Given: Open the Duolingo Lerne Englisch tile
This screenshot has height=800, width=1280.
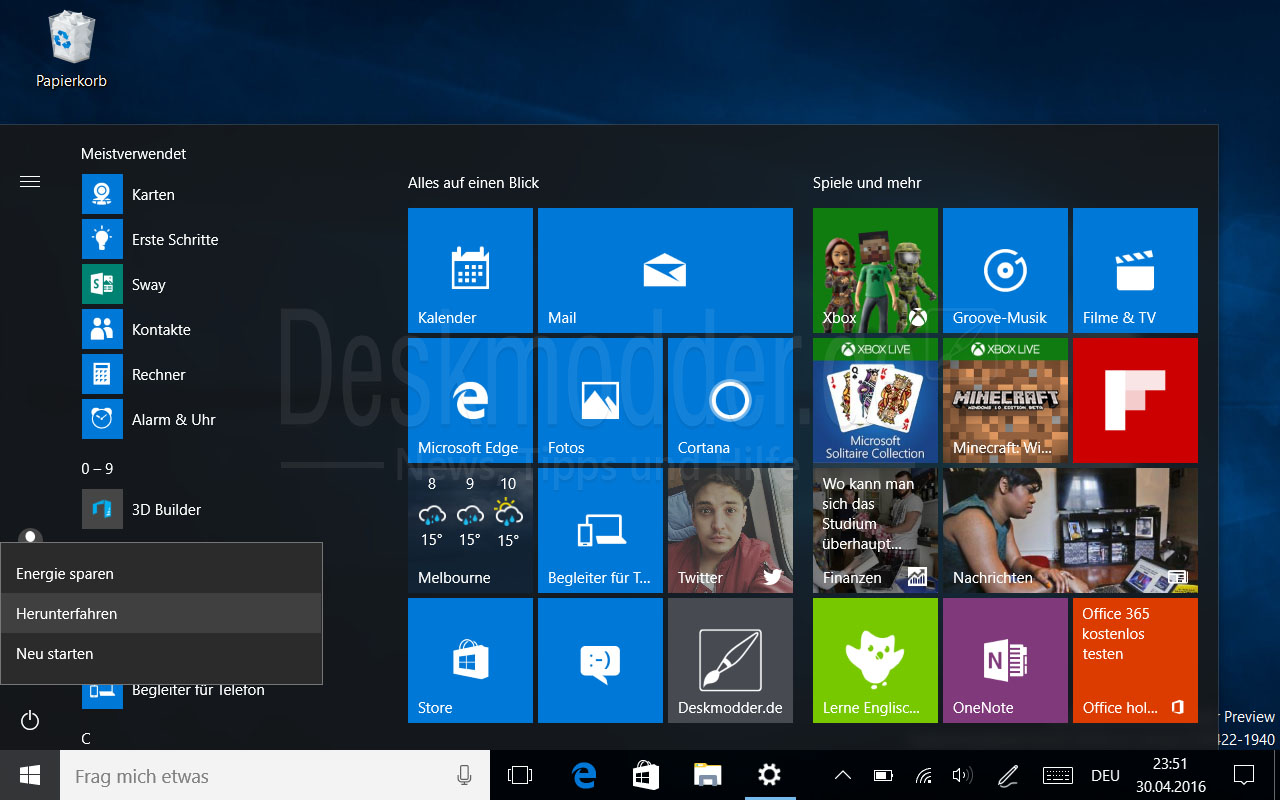Looking at the screenshot, I should (875, 660).
